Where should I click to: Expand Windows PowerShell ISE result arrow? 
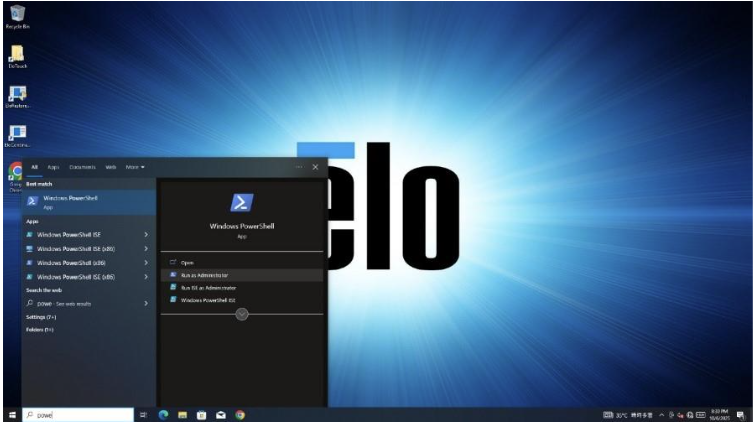[x=146, y=235]
